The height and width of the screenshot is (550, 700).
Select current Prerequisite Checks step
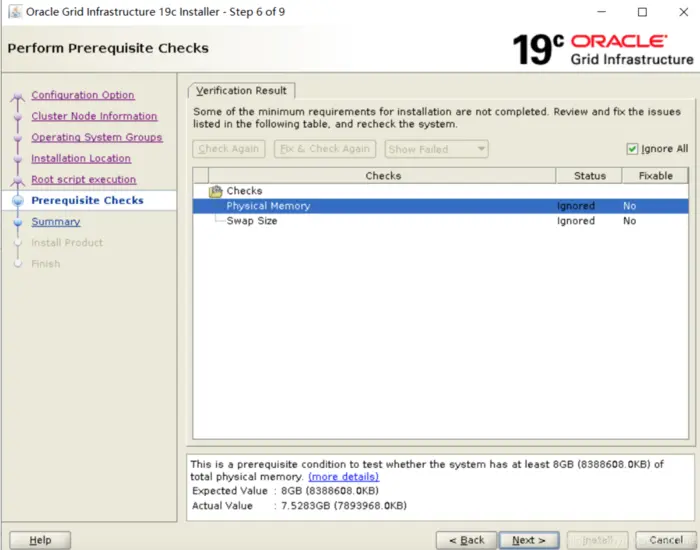tap(88, 200)
